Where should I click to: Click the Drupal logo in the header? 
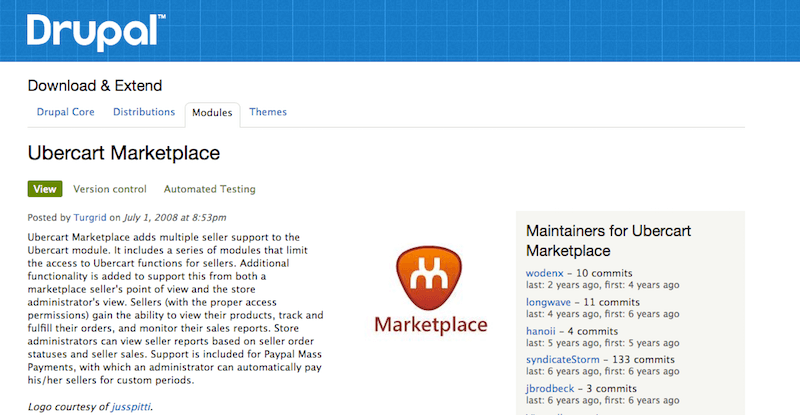(95, 32)
